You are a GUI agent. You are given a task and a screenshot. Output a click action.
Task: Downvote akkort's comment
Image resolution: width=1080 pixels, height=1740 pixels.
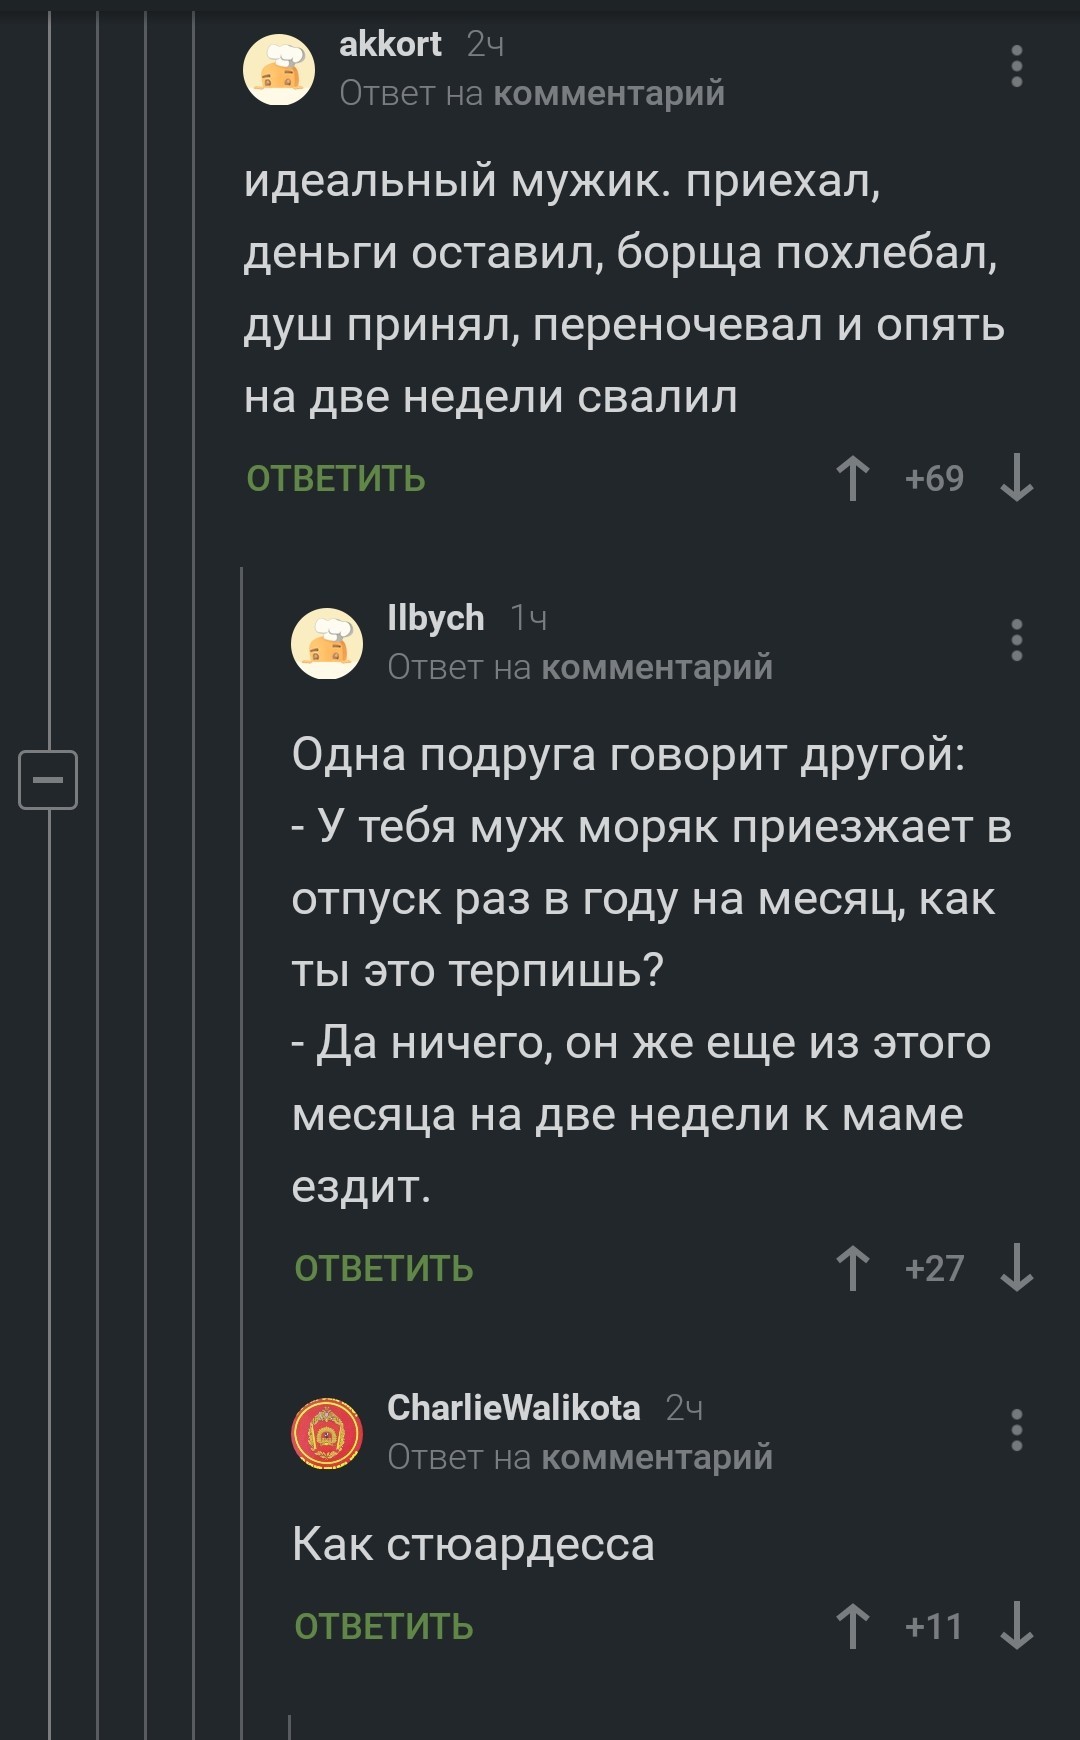(x=1016, y=478)
